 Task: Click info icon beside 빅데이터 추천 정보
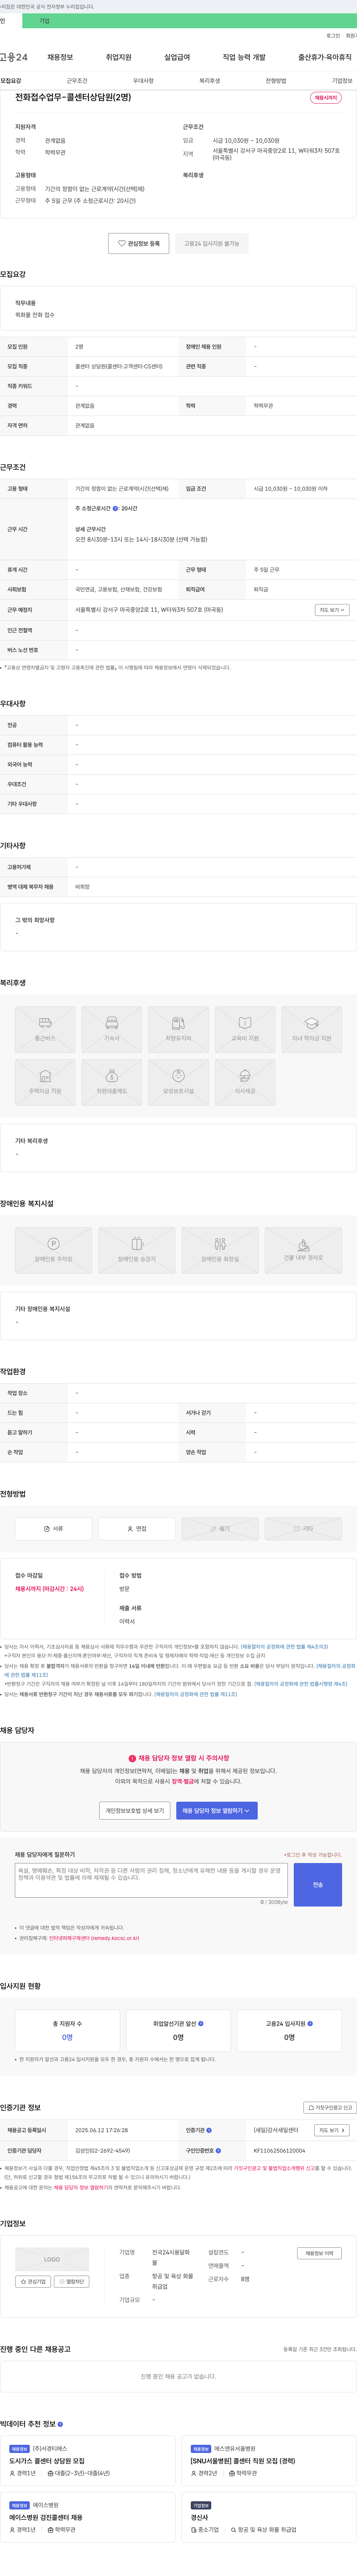(60, 2424)
